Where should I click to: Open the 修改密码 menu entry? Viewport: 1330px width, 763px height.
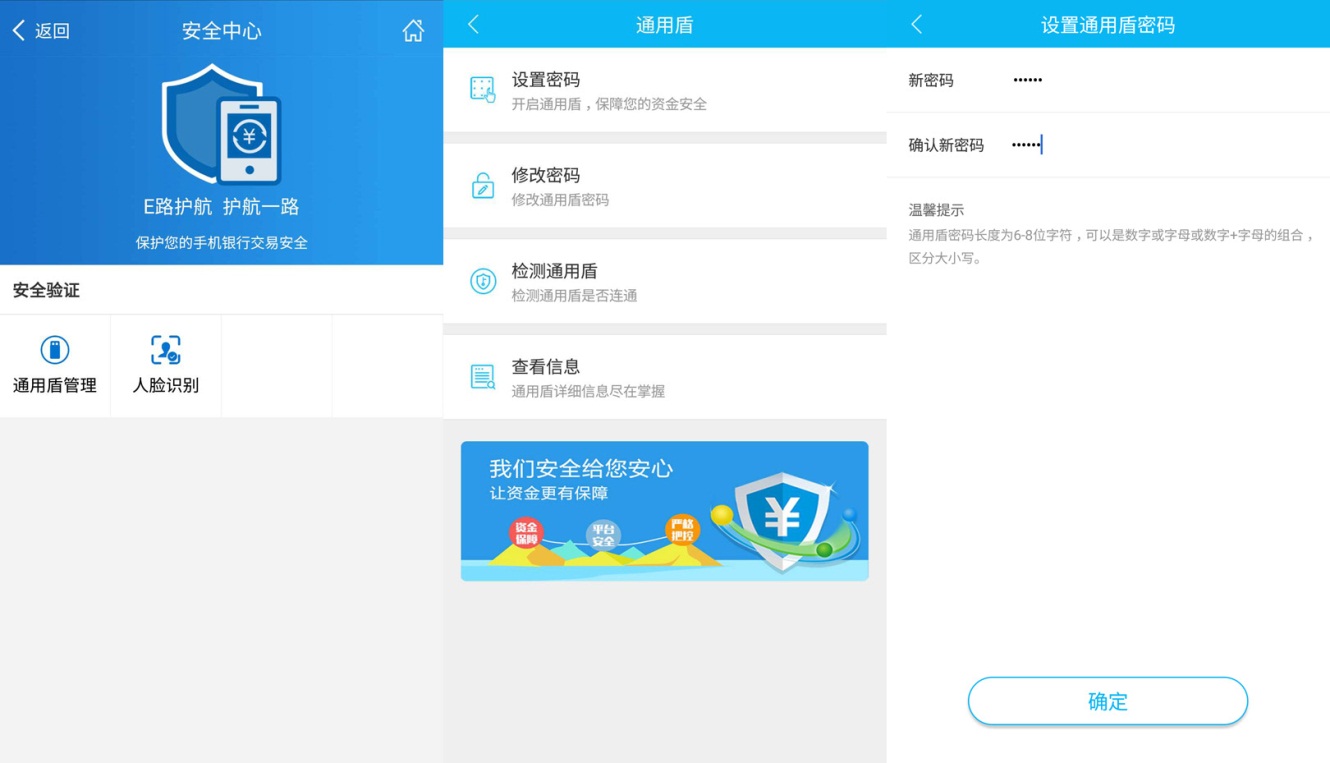(x=664, y=186)
